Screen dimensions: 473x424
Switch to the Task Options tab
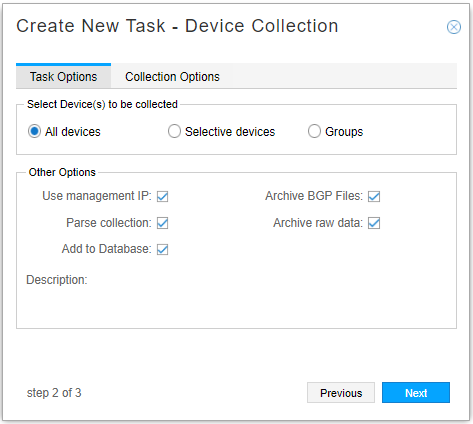63,76
